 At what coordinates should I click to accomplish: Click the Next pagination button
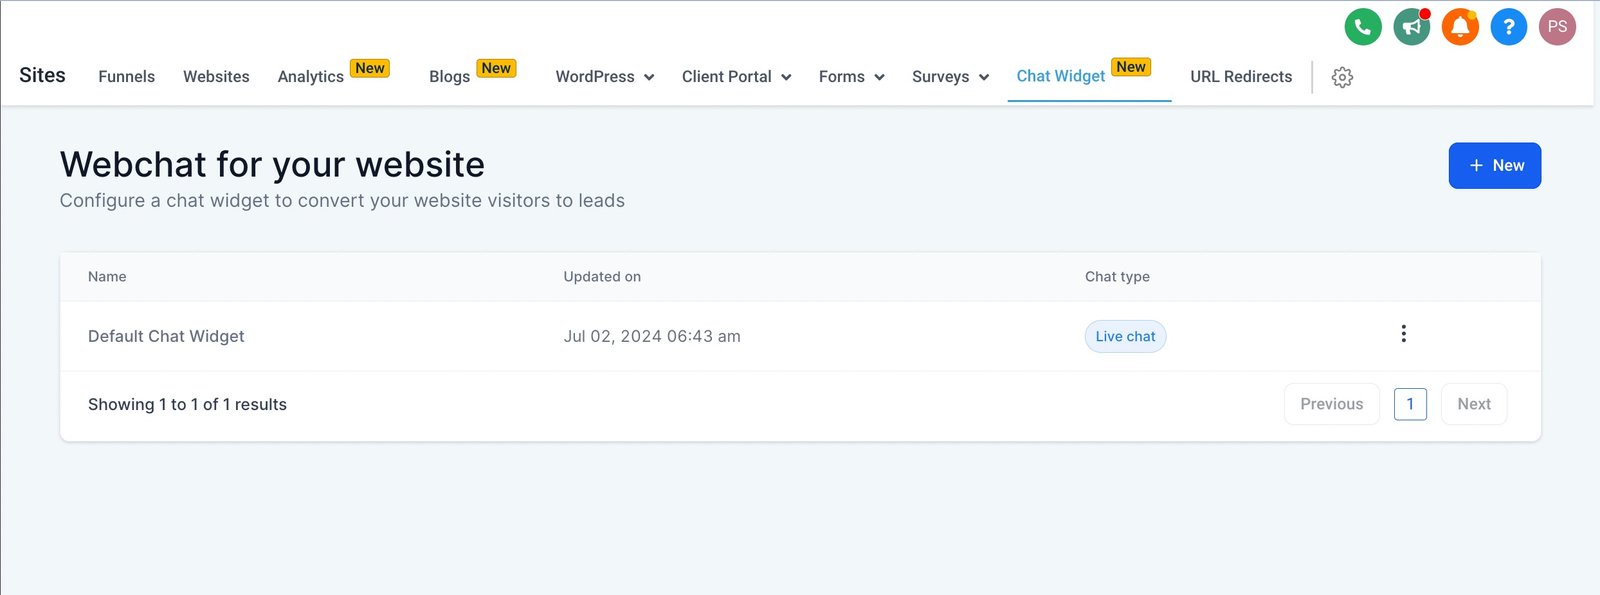pos(1473,404)
